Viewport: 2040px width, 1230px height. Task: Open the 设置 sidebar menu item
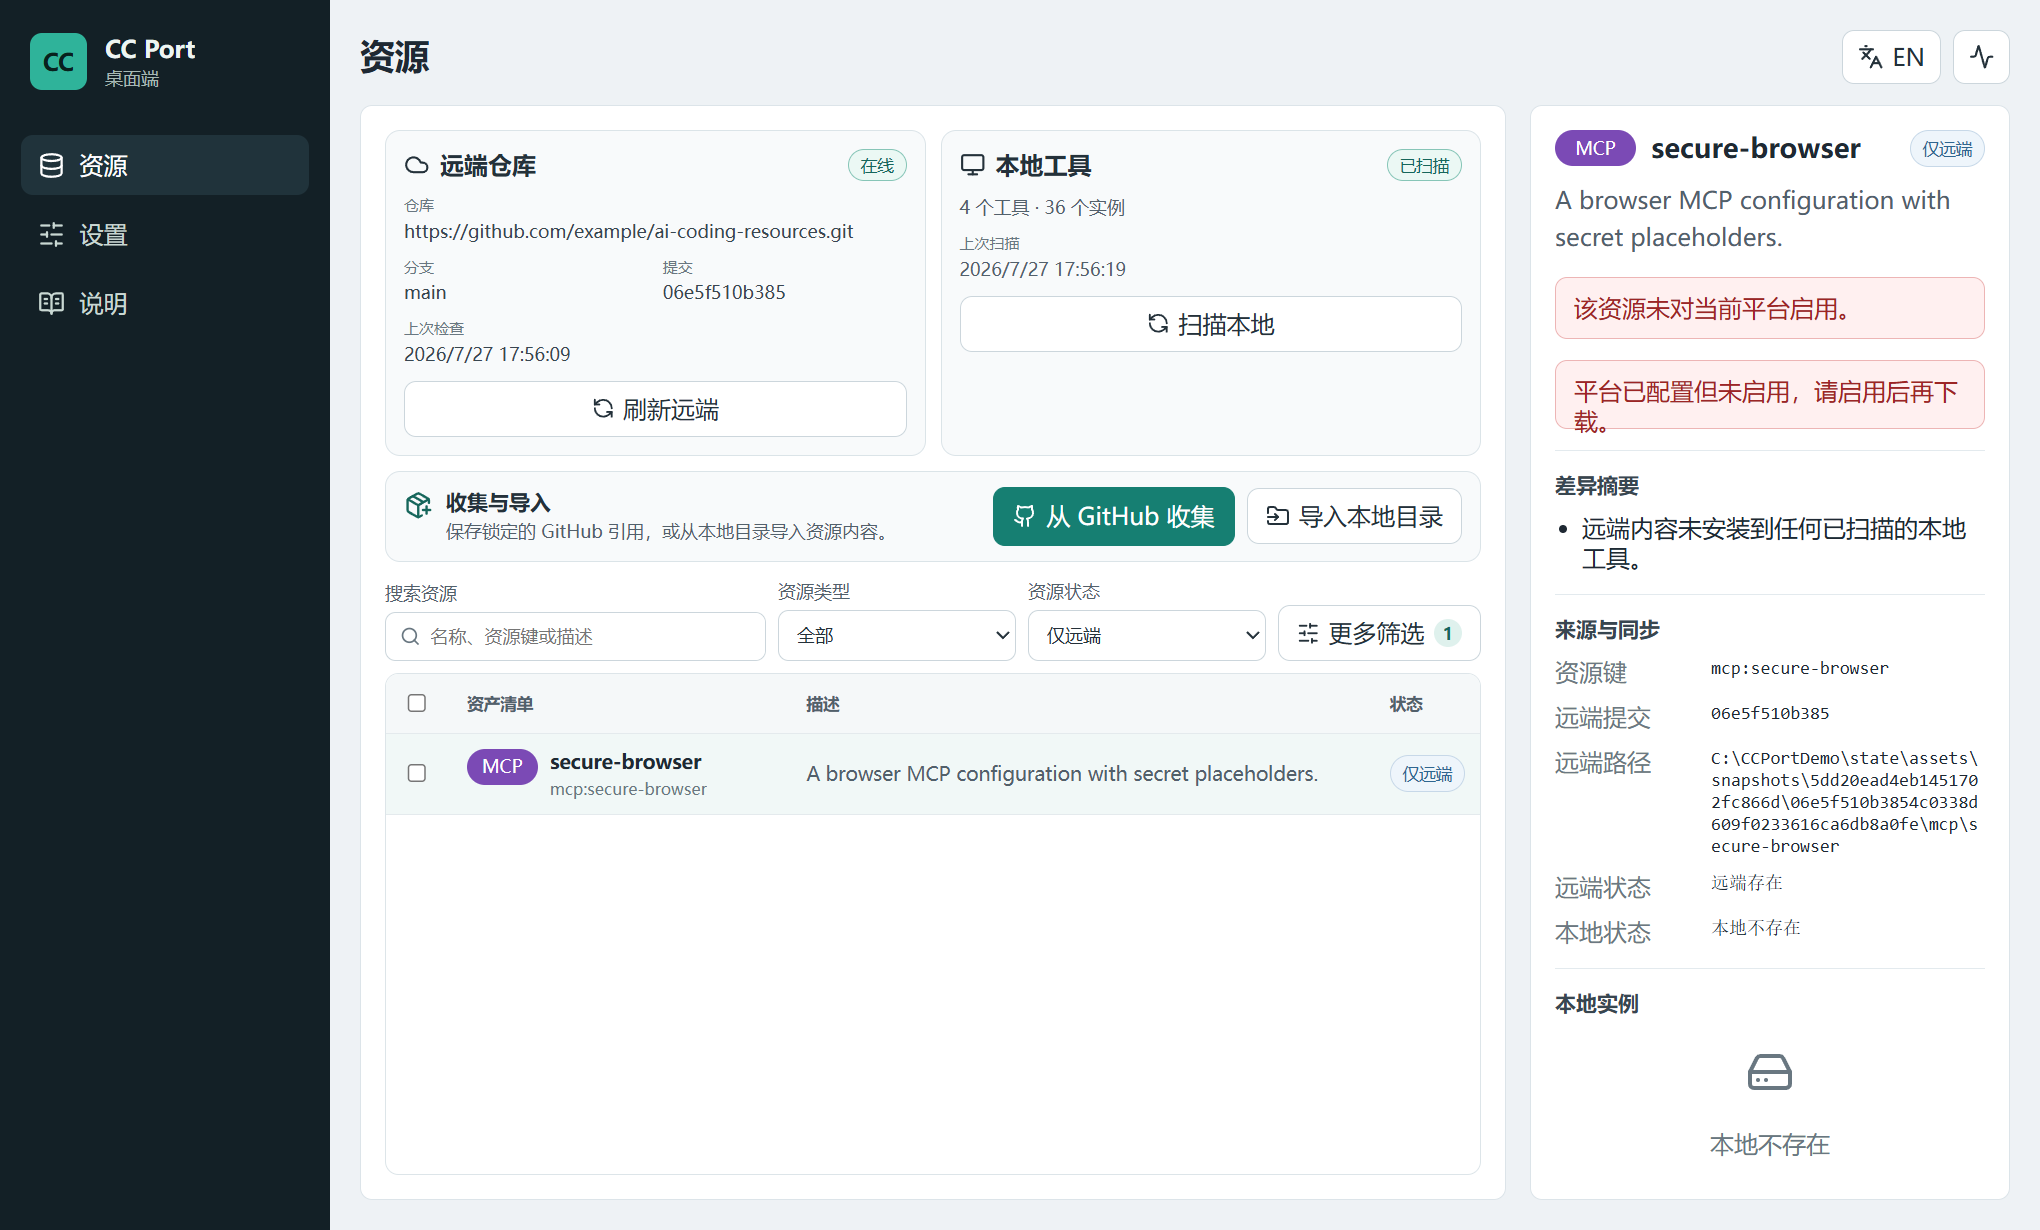click(165, 235)
